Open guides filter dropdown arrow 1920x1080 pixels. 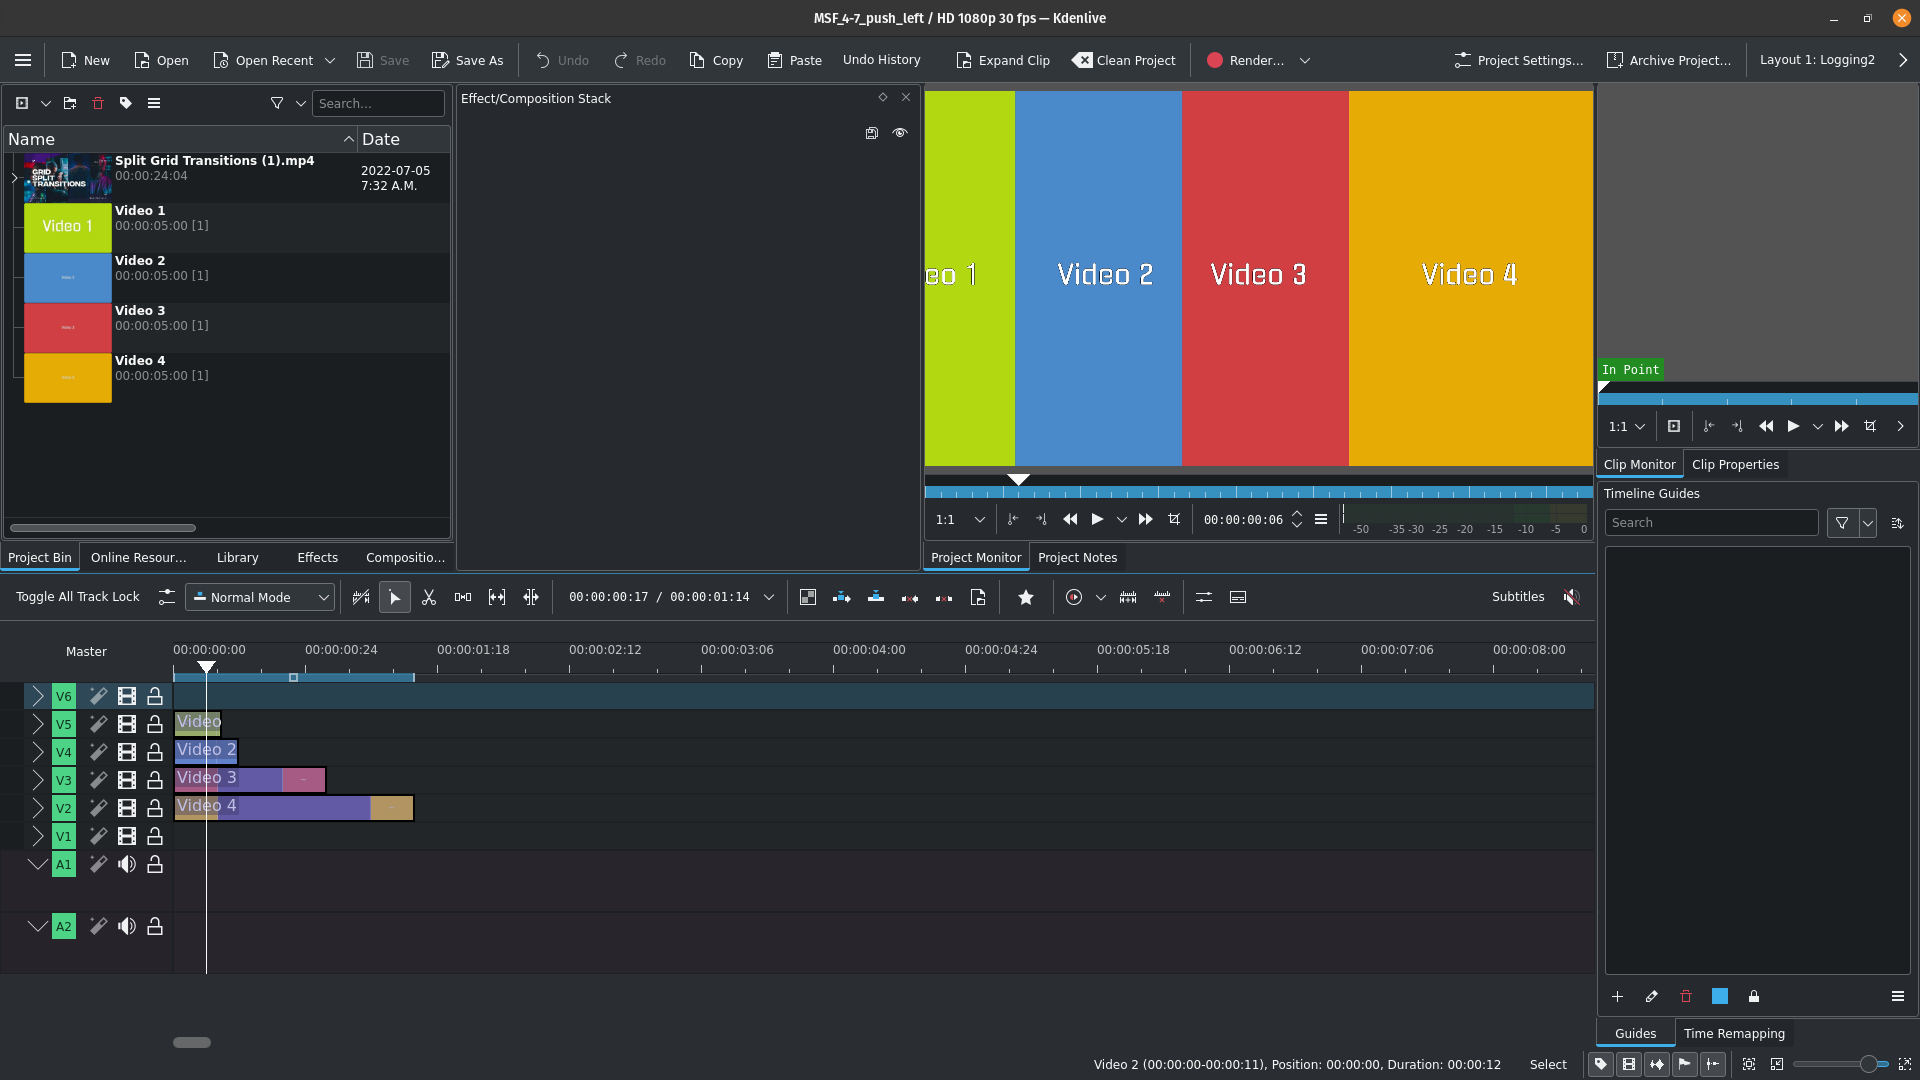pos(1868,523)
